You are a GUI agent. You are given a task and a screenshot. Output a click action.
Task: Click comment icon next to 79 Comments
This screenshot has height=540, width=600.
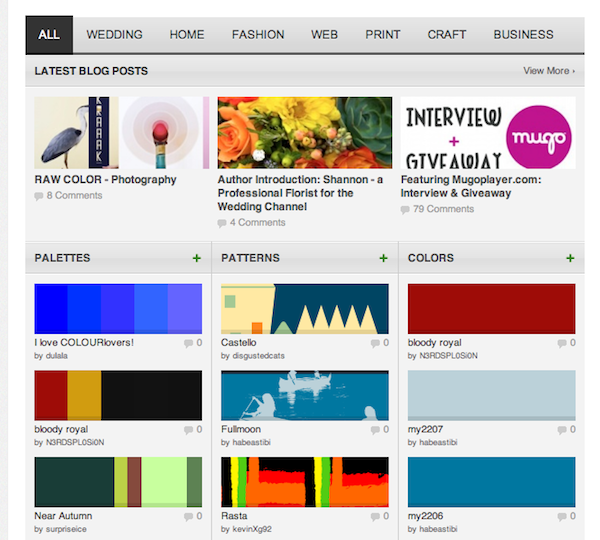pyautogui.click(x=405, y=209)
